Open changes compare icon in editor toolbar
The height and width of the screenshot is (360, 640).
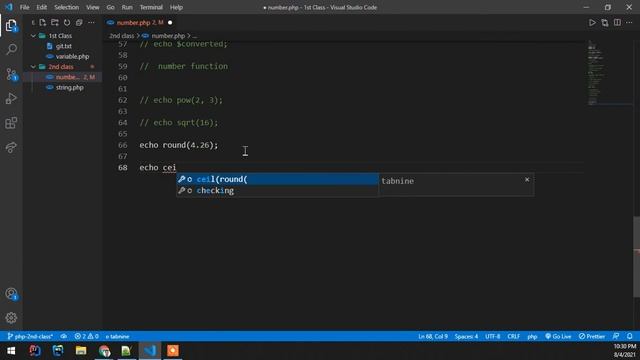(604, 22)
